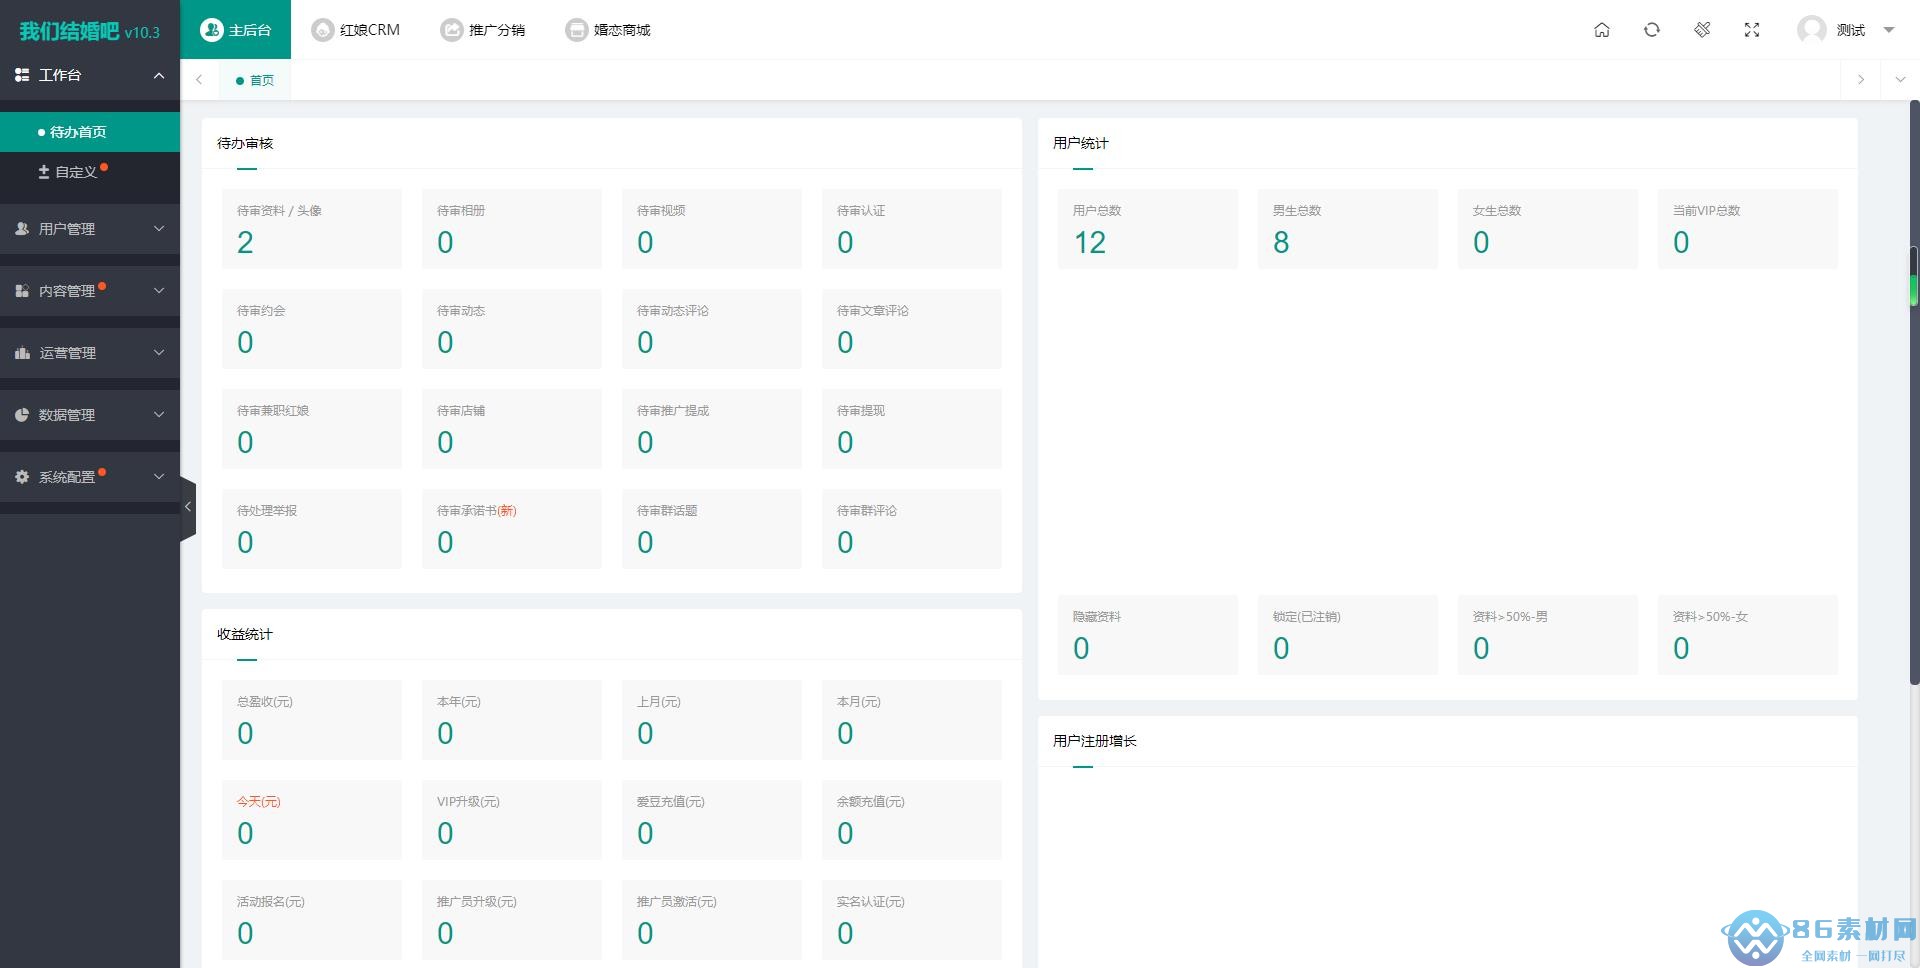Image resolution: width=1920 pixels, height=968 pixels.
Task: Open the 待处理举报 card
Action: coord(312,529)
